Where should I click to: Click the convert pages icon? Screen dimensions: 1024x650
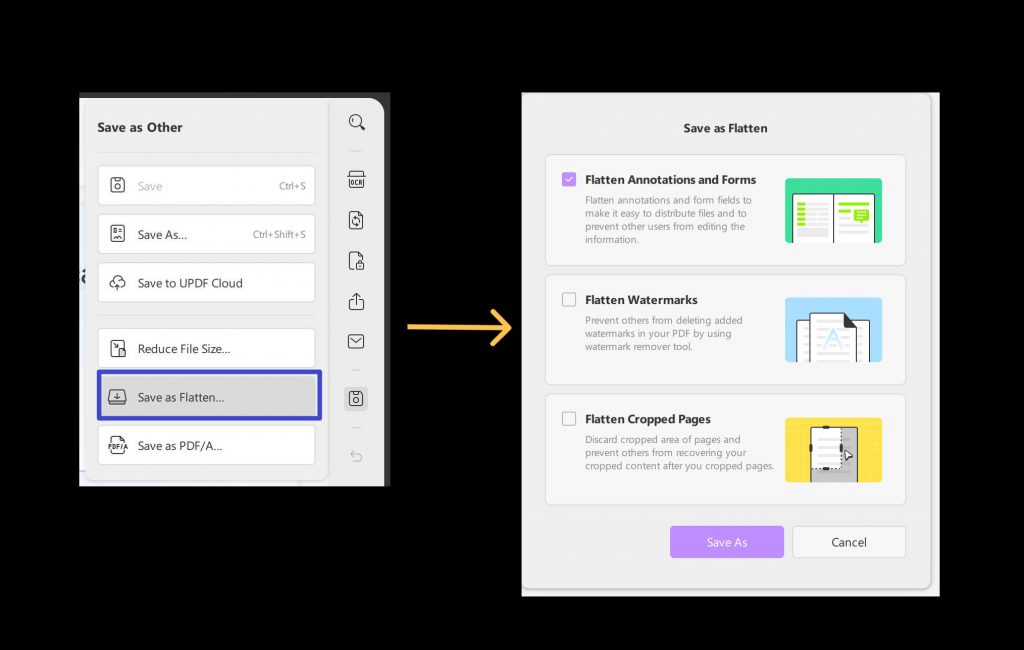pyautogui.click(x=356, y=220)
